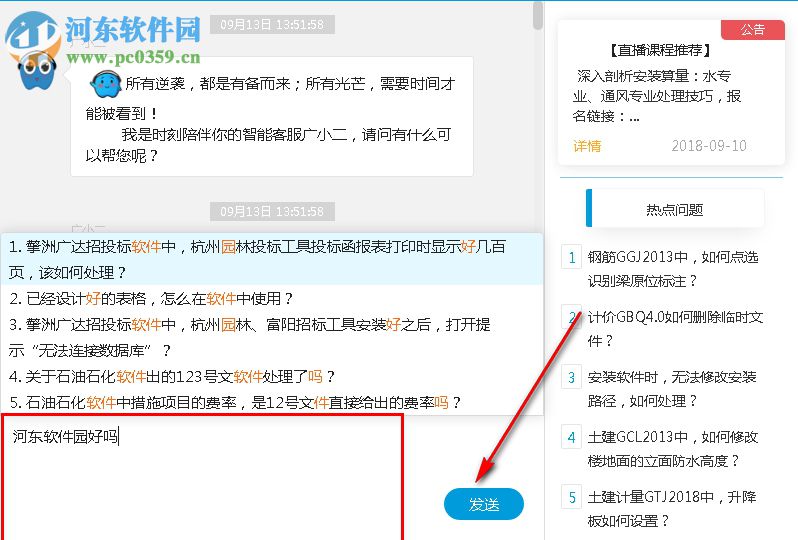
Task: Click number 5 badge in hot questions
Action: pyautogui.click(x=572, y=497)
